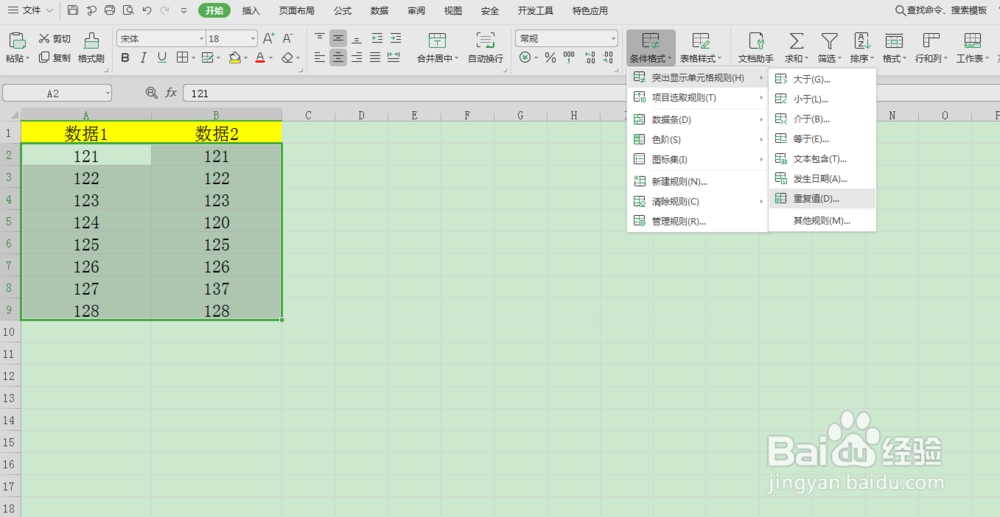This screenshot has width=1000, height=517.
Task: Toggle center horizontal alignment
Action: (x=339, y=57)
